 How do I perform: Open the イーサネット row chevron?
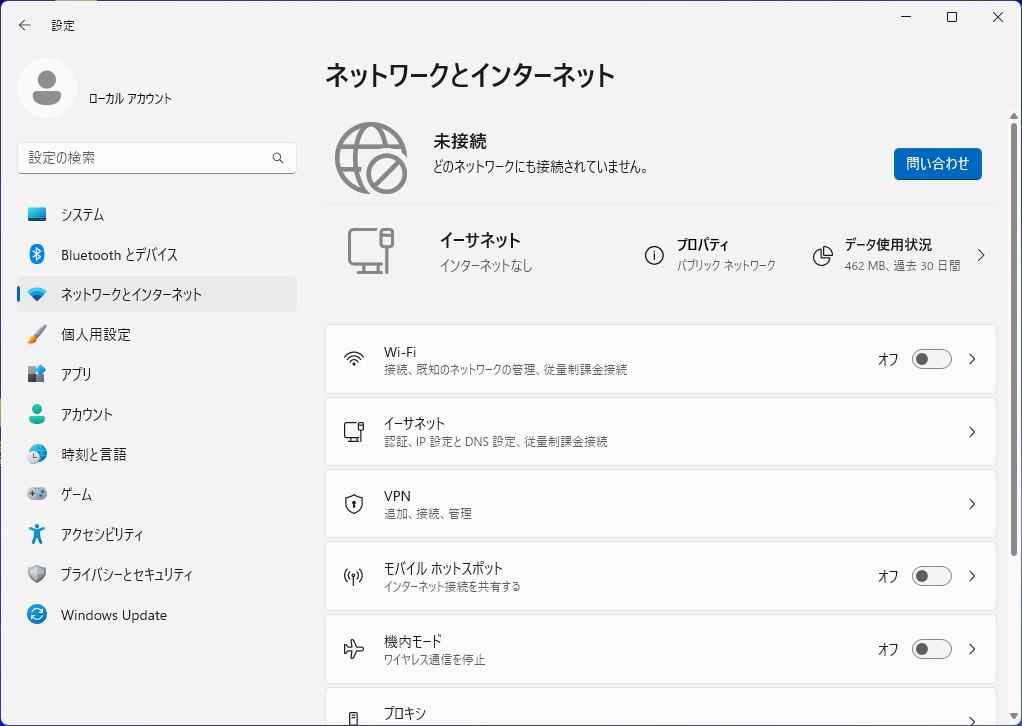[972, 432]
